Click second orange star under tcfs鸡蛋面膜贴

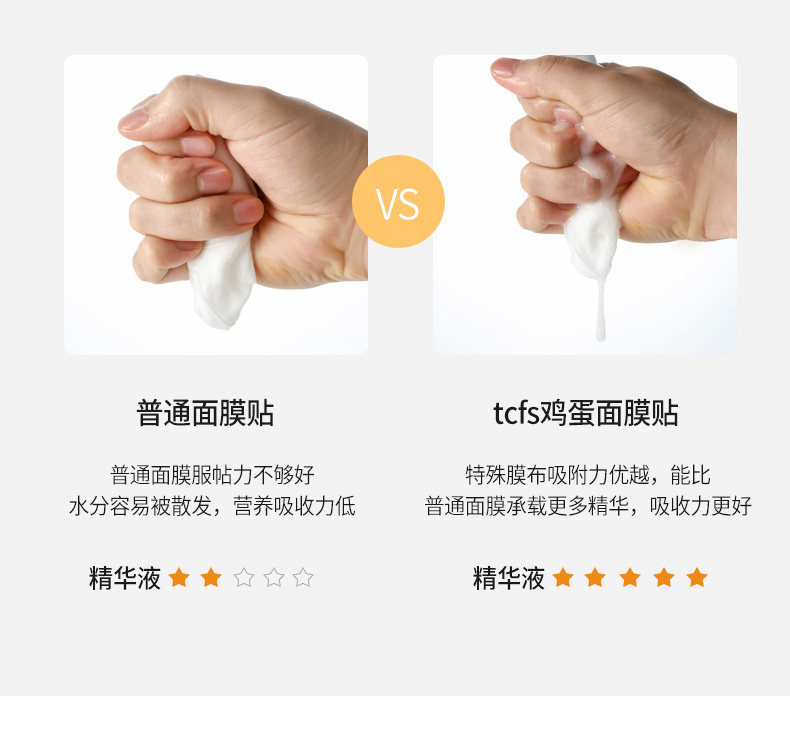595,577
